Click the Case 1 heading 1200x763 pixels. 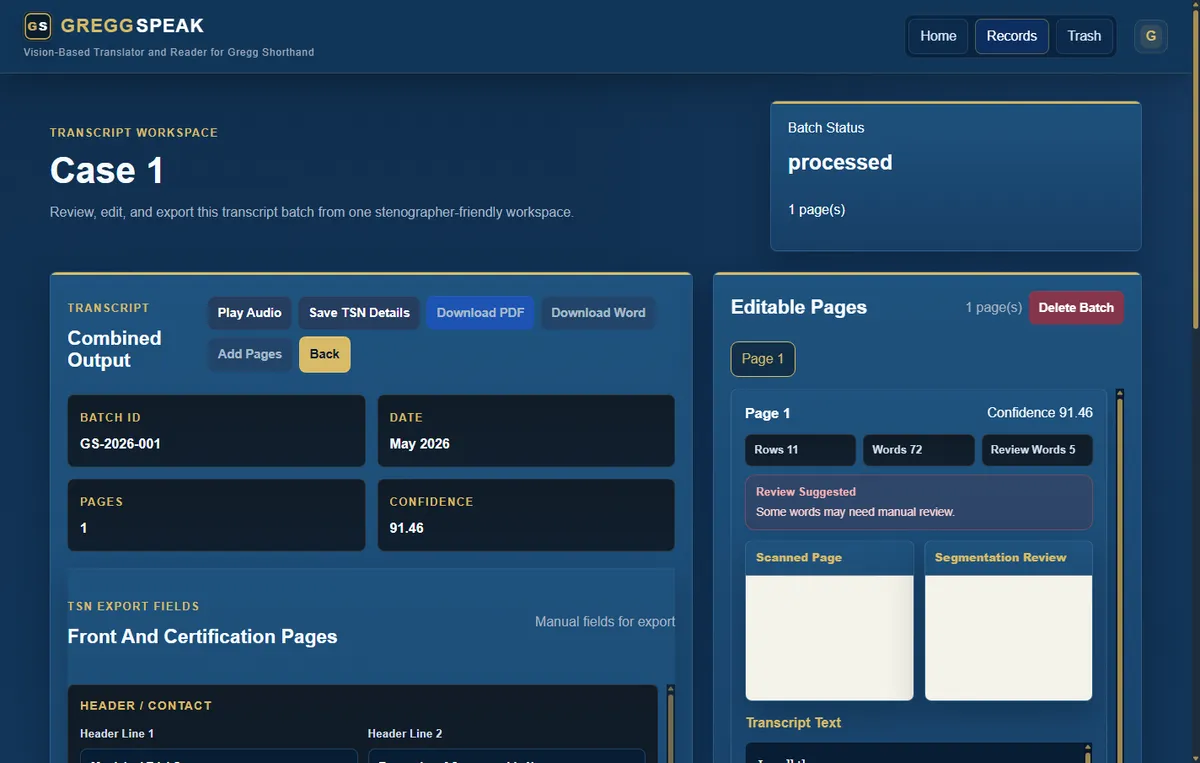(x=107, y=170)
